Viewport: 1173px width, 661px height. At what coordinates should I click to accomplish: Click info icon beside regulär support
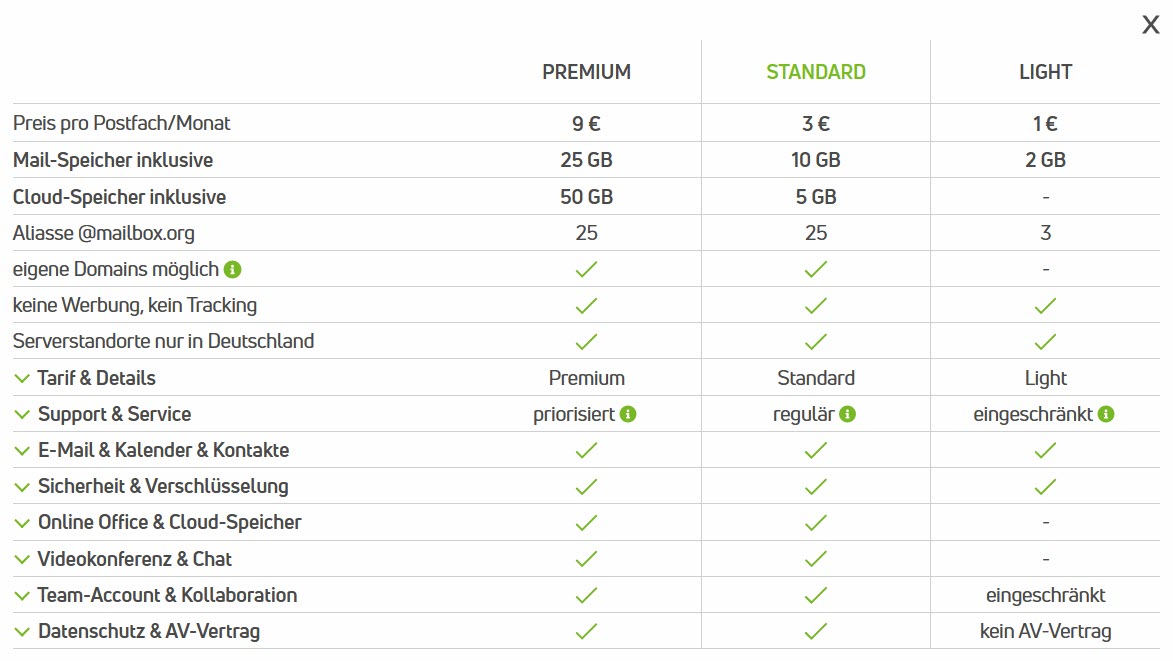pyautogui.click(x=847, y=414)
